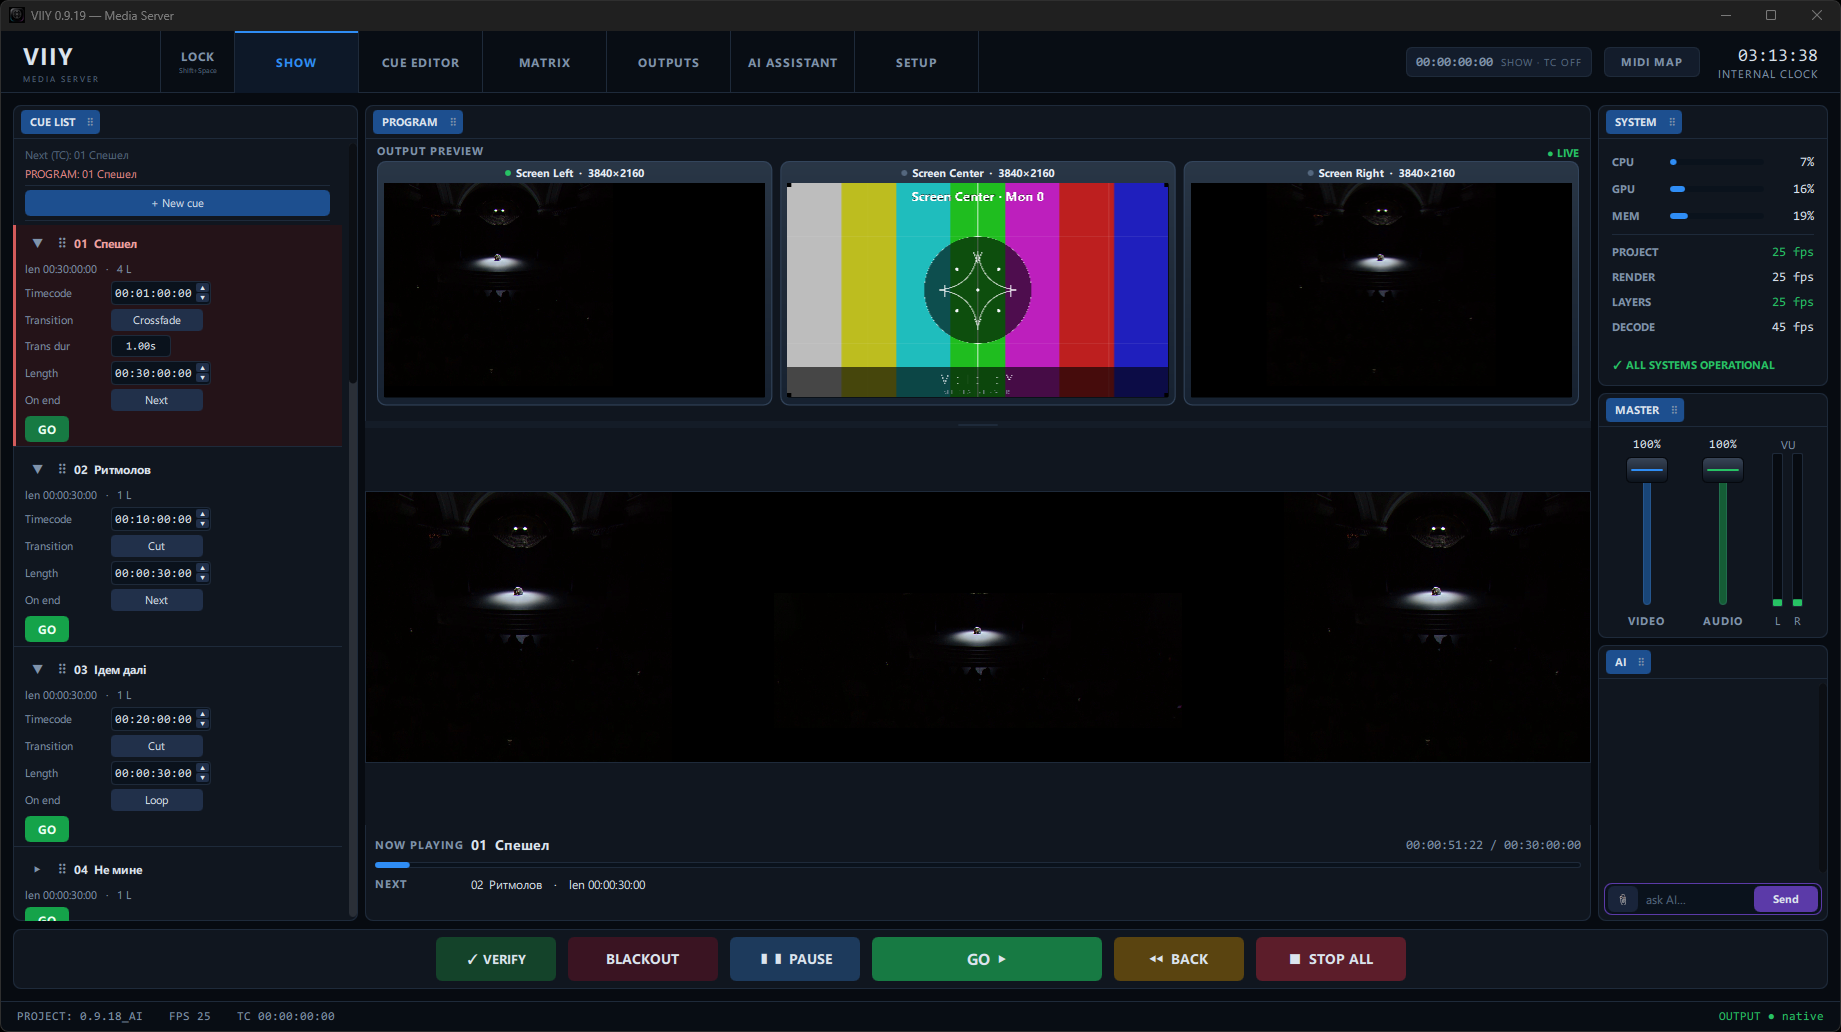Screen dimensions: 1841x1032
Task: Open the MATRIX tab
Action: pos(544,62)
